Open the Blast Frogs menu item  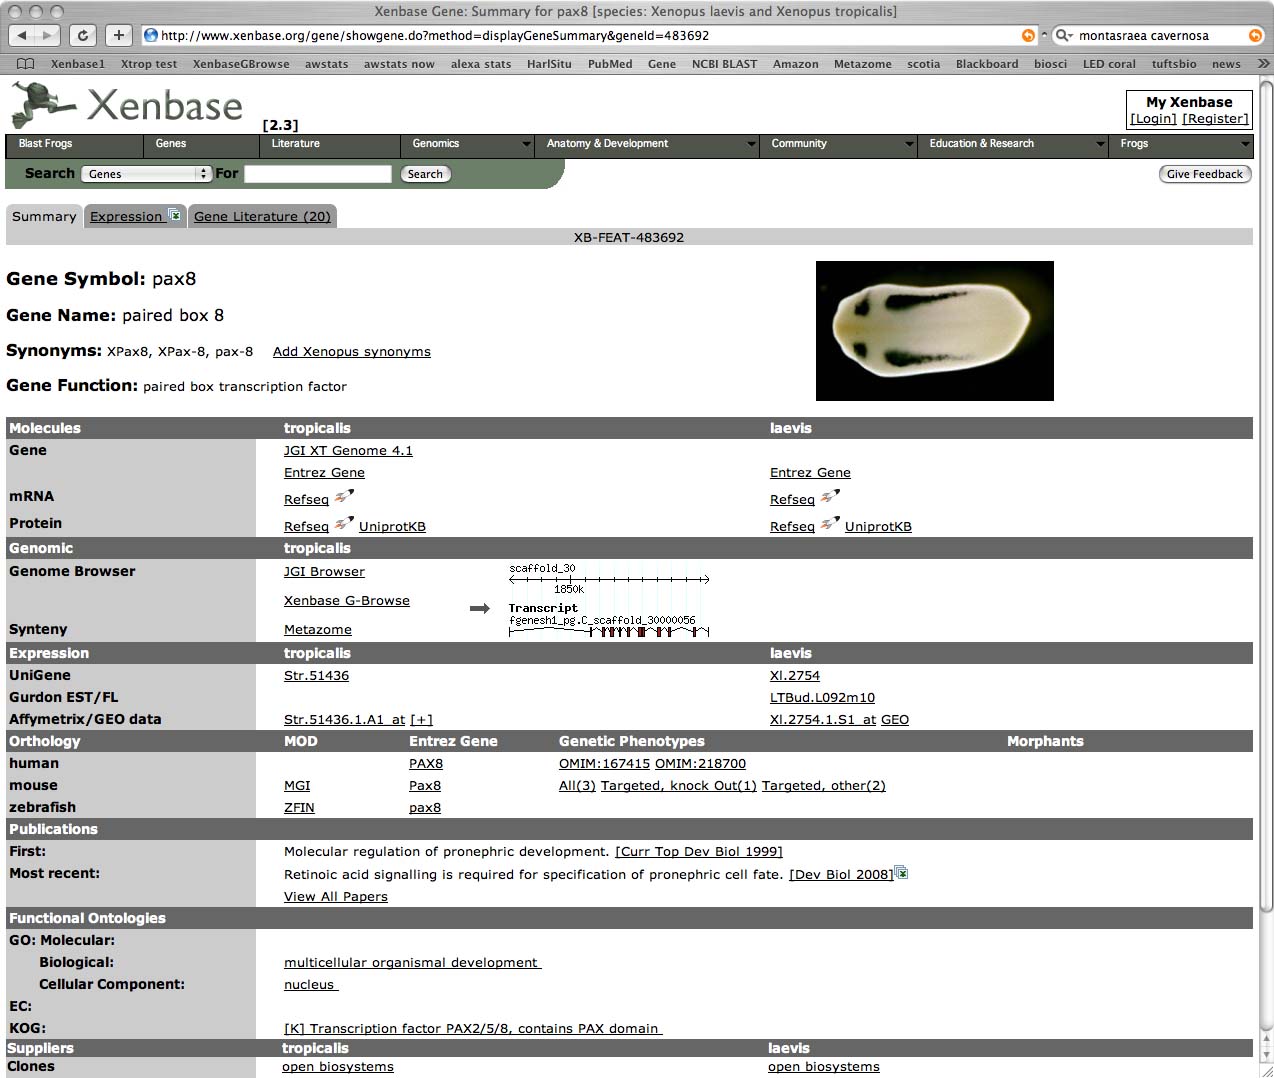[46, 144]
